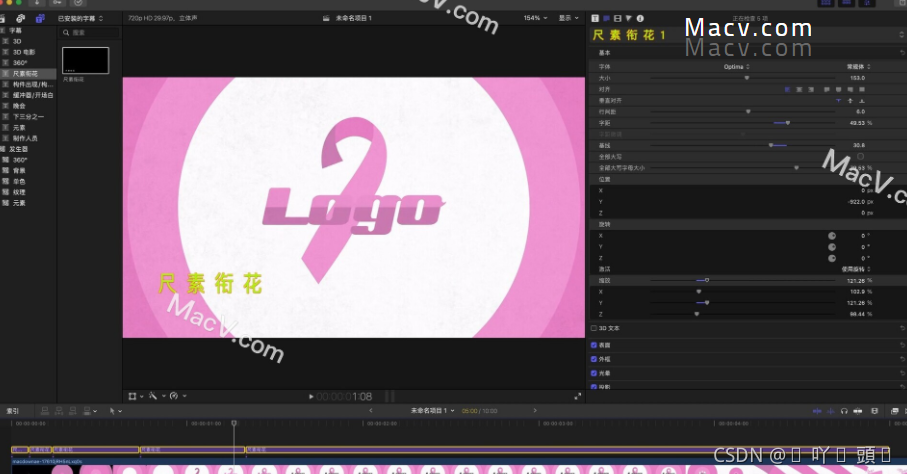
Task: Open the 常规体 font style dropdown
Action: (x=858, y=67)
